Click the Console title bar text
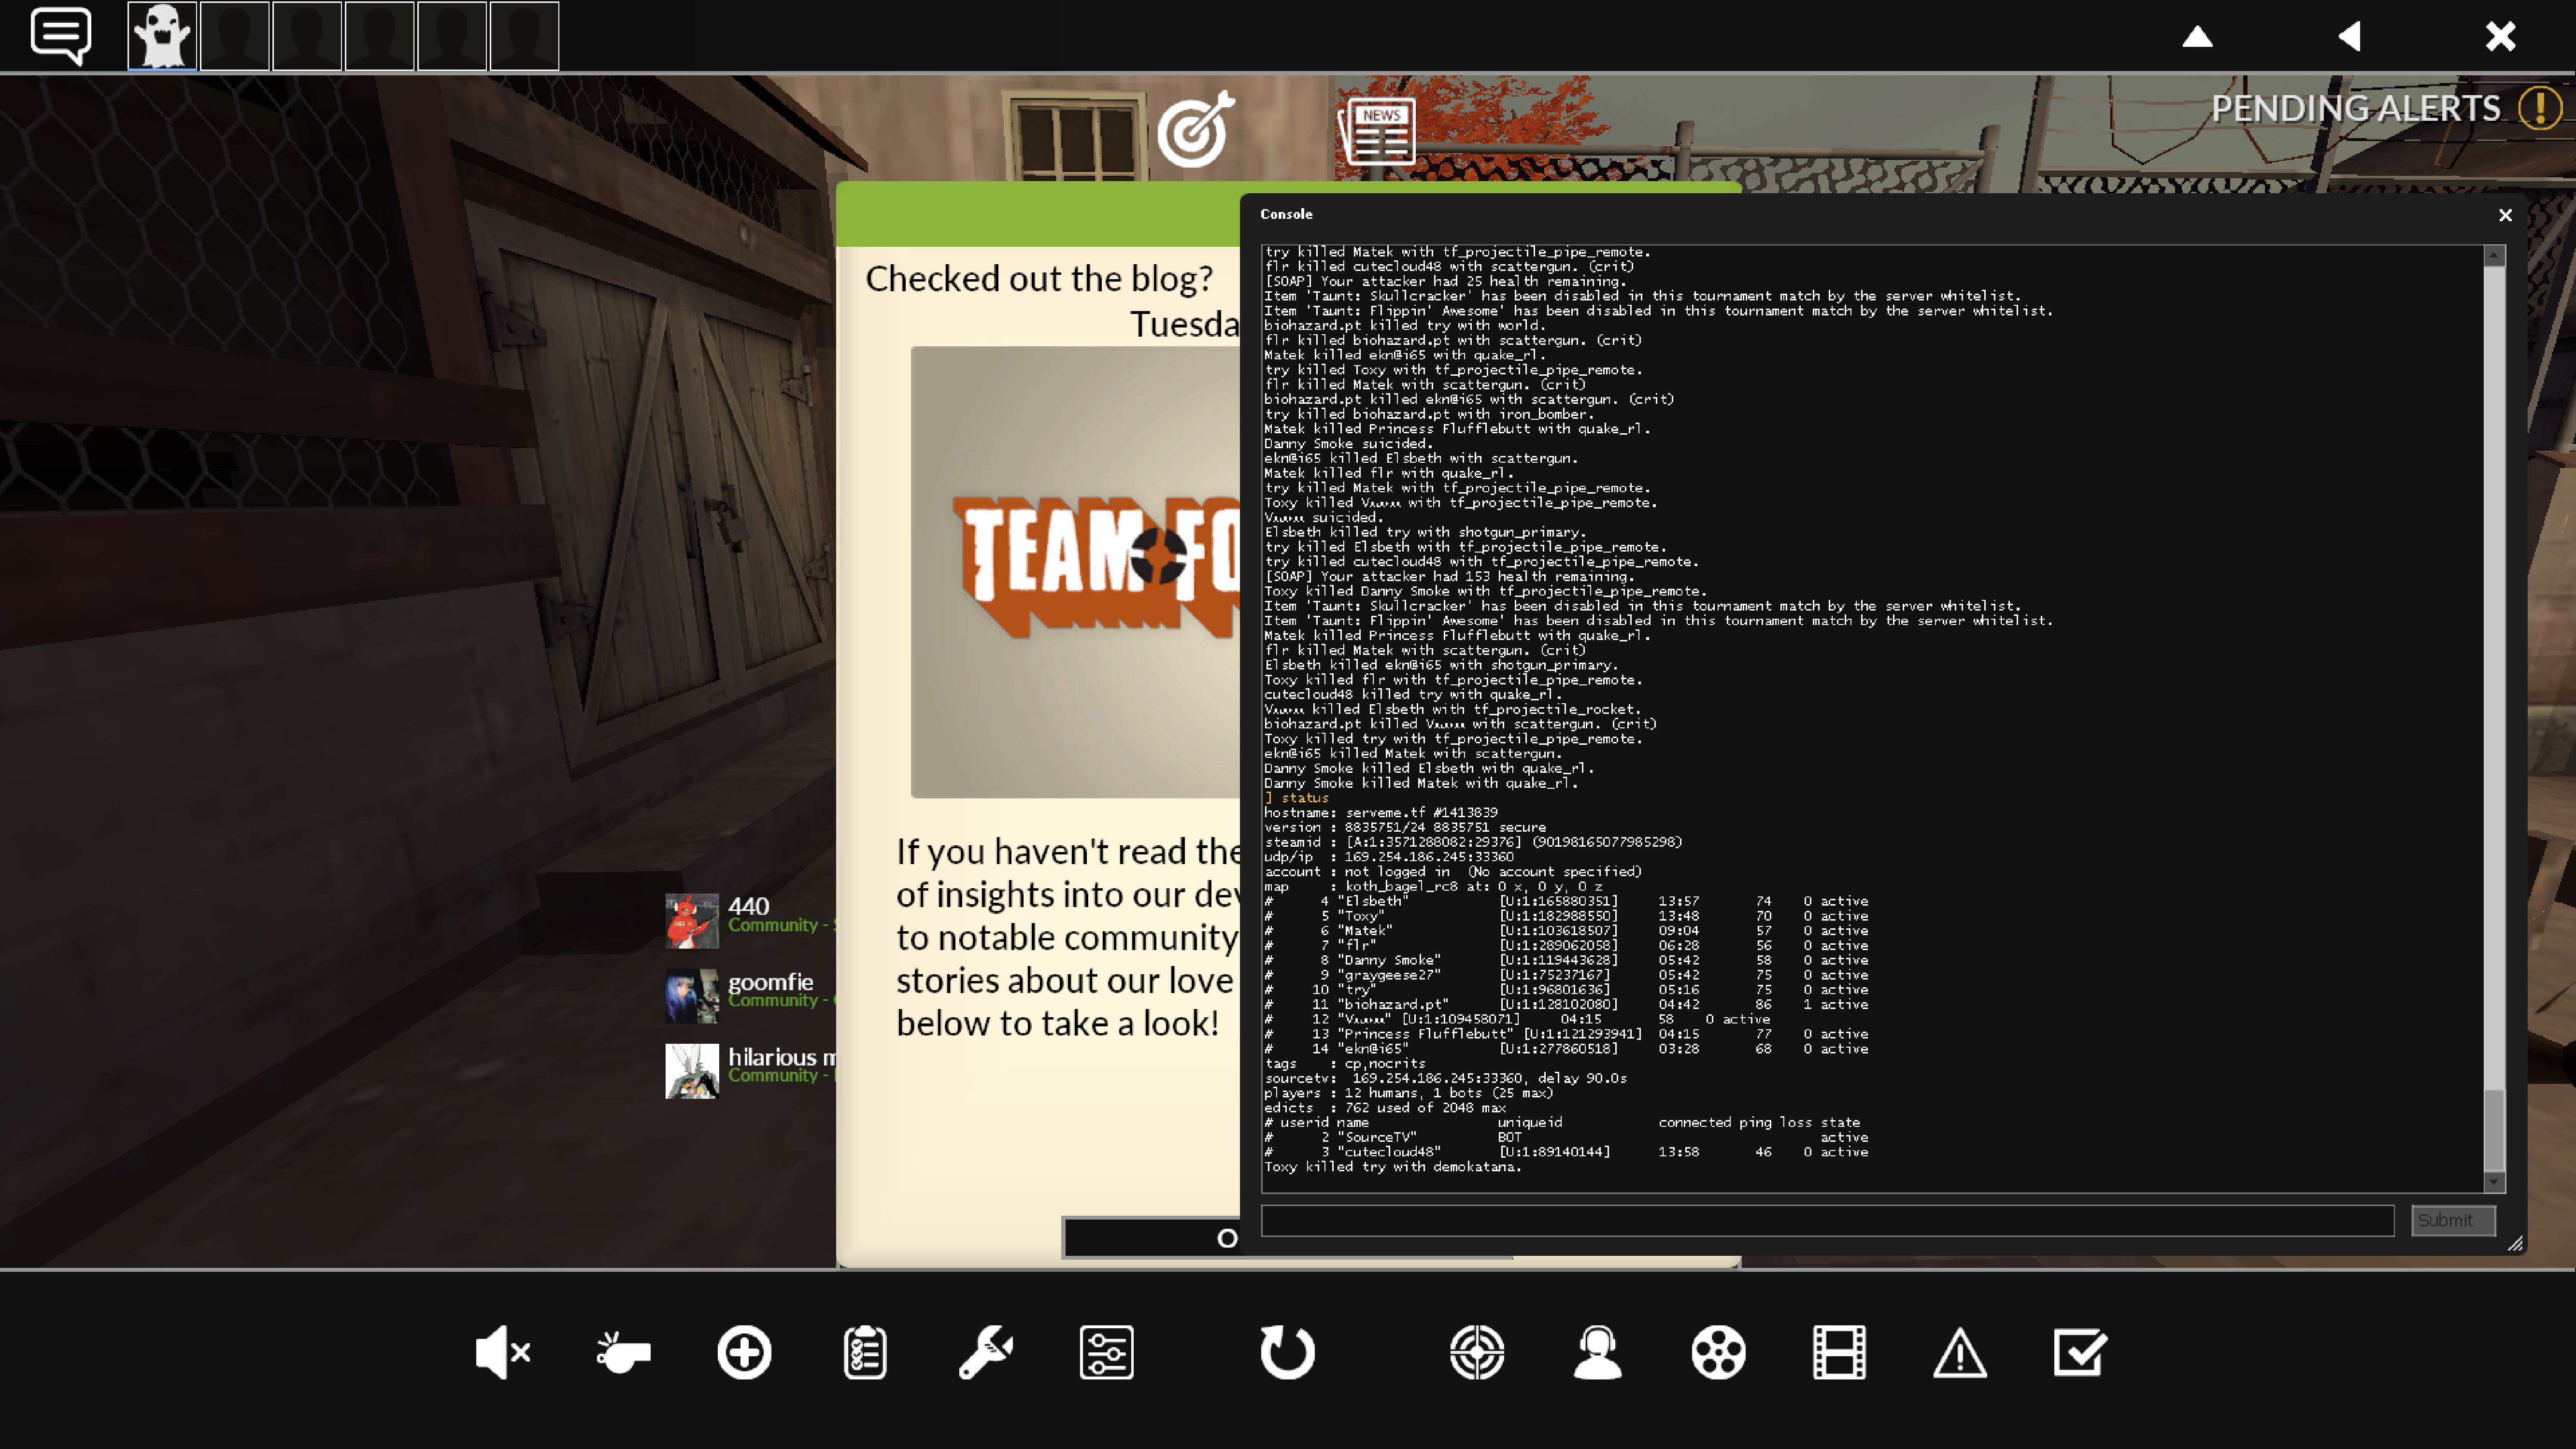 point(1286,214)
